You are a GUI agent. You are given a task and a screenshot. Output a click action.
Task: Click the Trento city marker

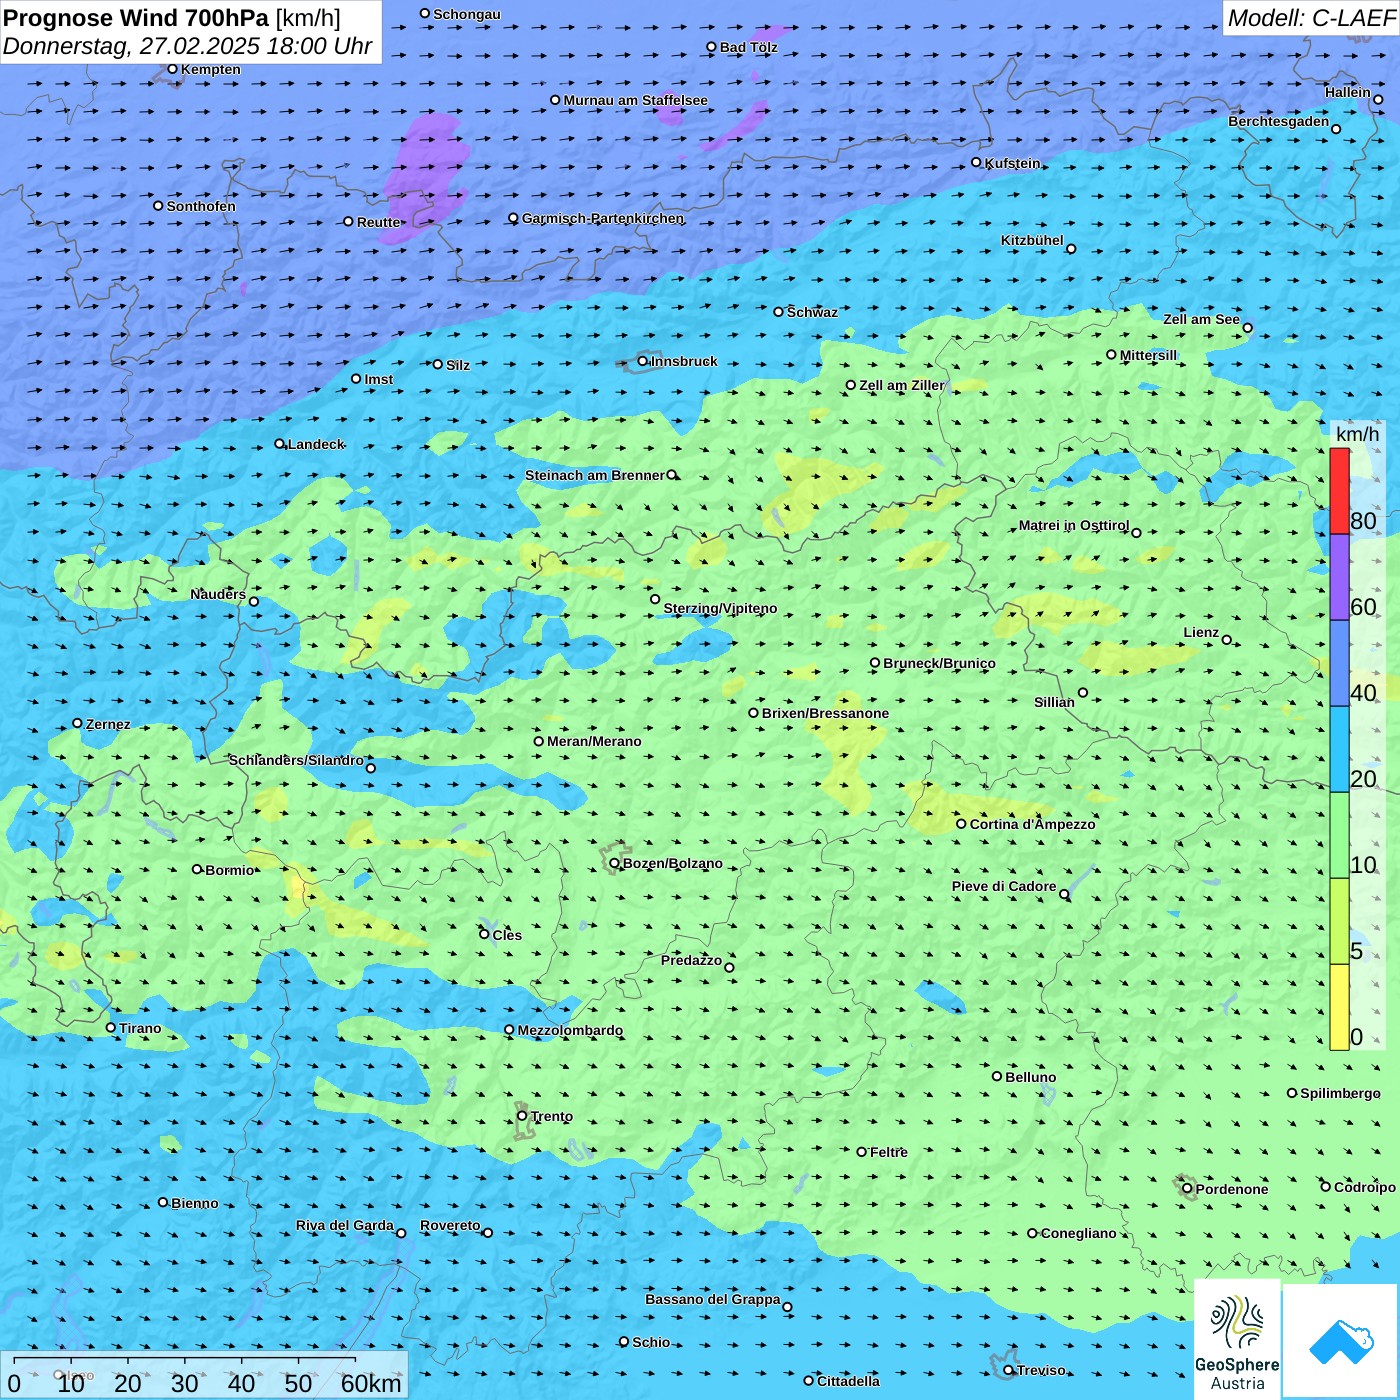tap(522, 1116)
